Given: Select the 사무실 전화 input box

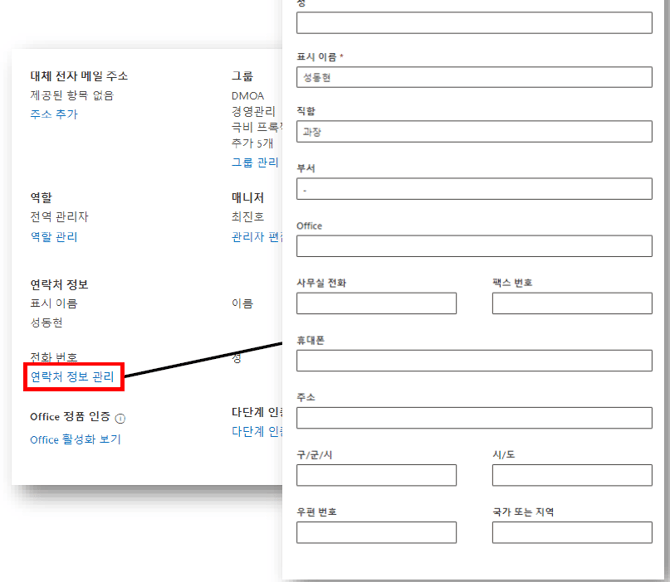Looking at the screenshot, I should tap(376, 303).
